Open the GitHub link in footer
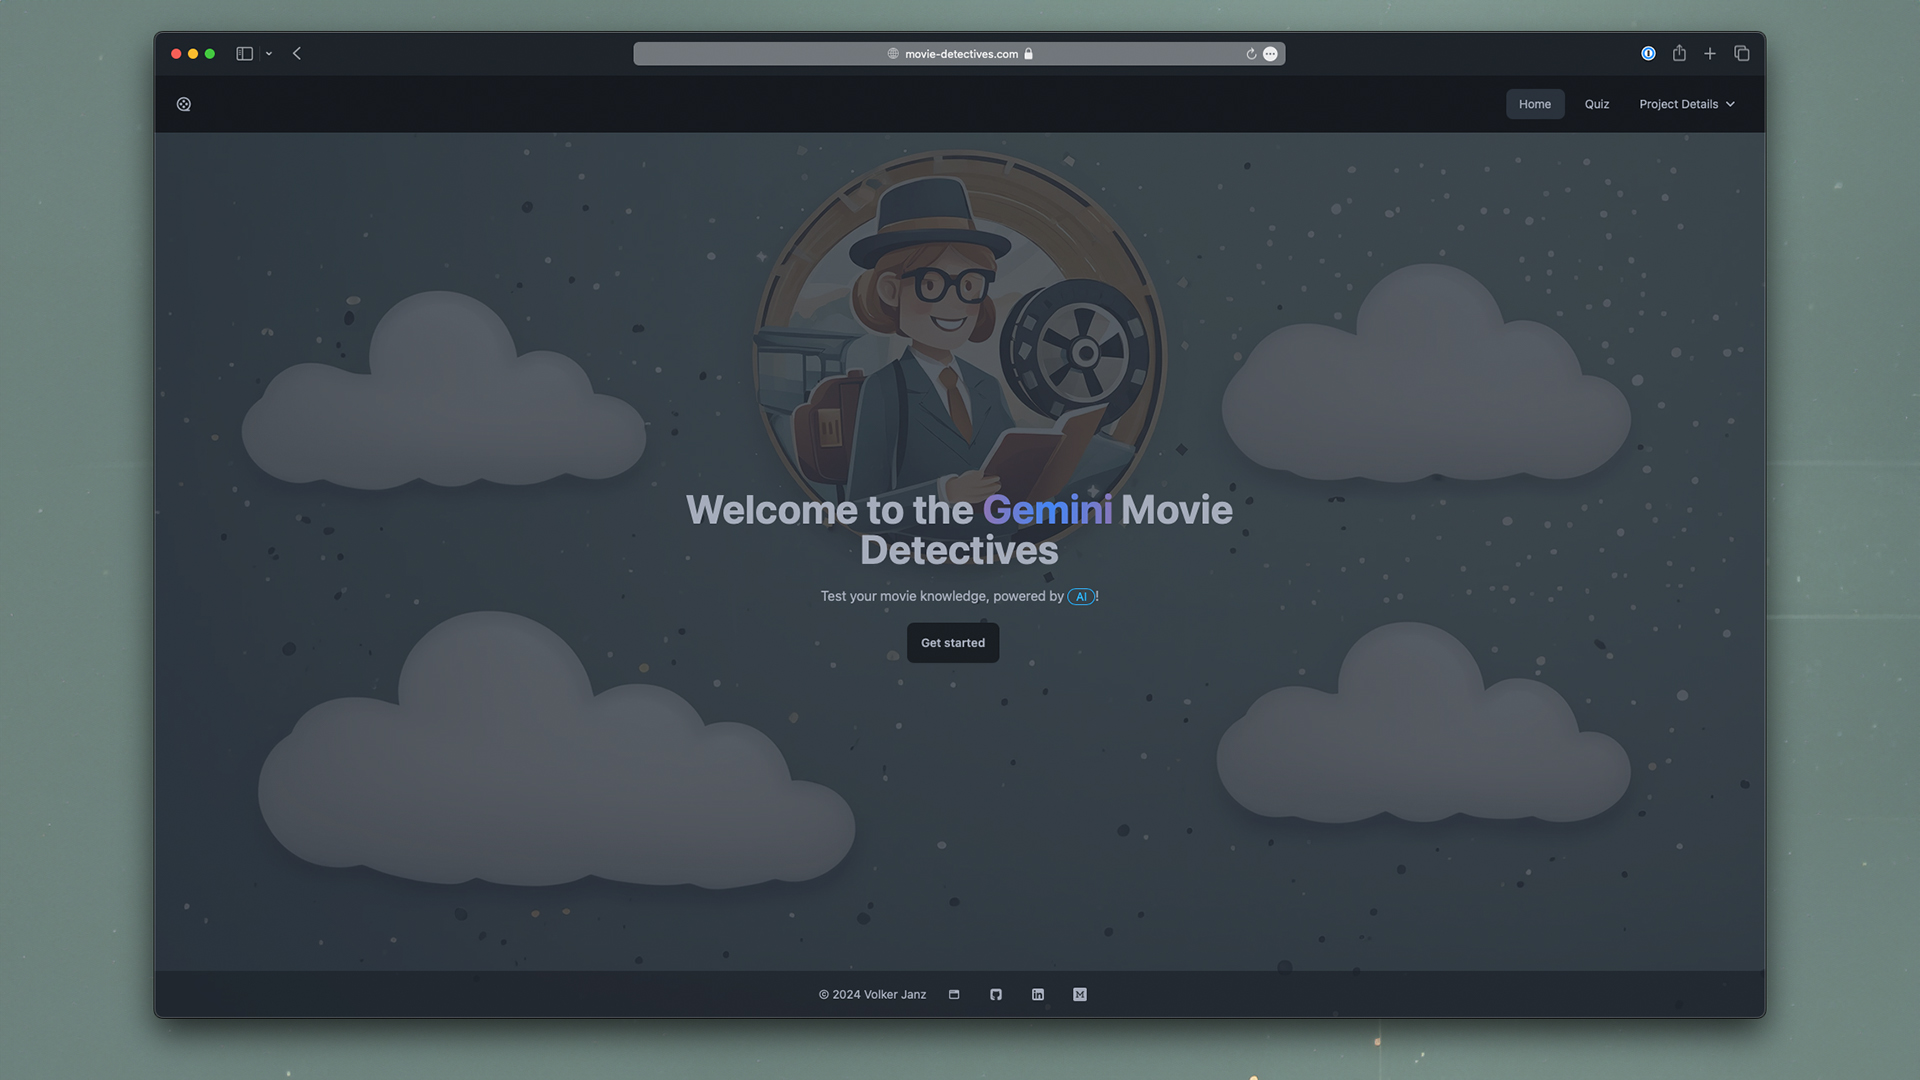1920x1080 pixels. point(996,994)
